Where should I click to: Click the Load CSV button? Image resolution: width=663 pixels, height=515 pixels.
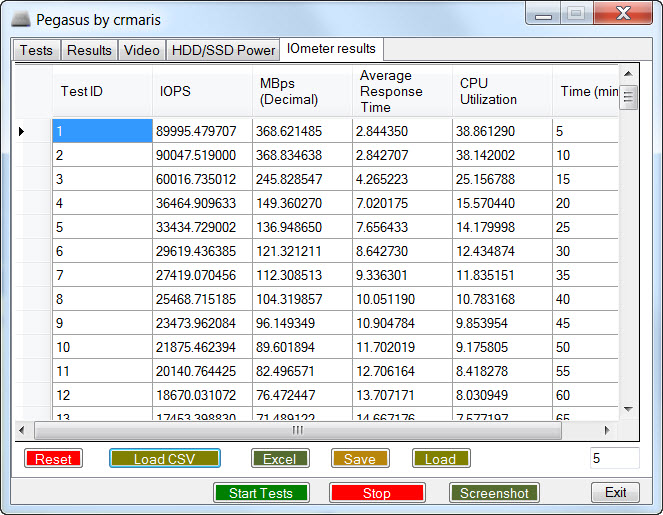(164, 459)
